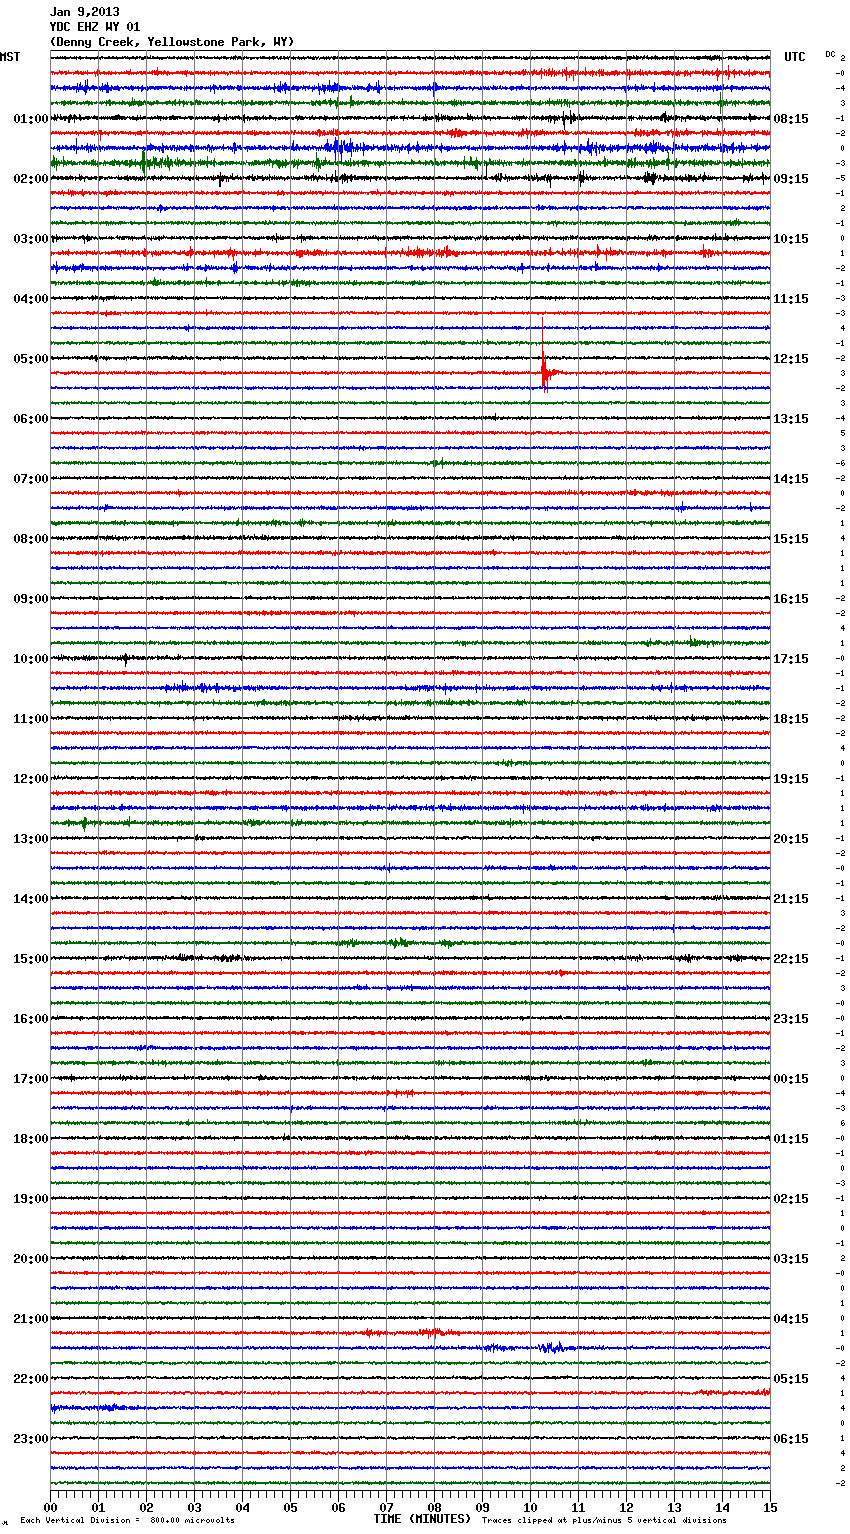
Task: Click the '10:15' UTC time label
Action: 791,239
